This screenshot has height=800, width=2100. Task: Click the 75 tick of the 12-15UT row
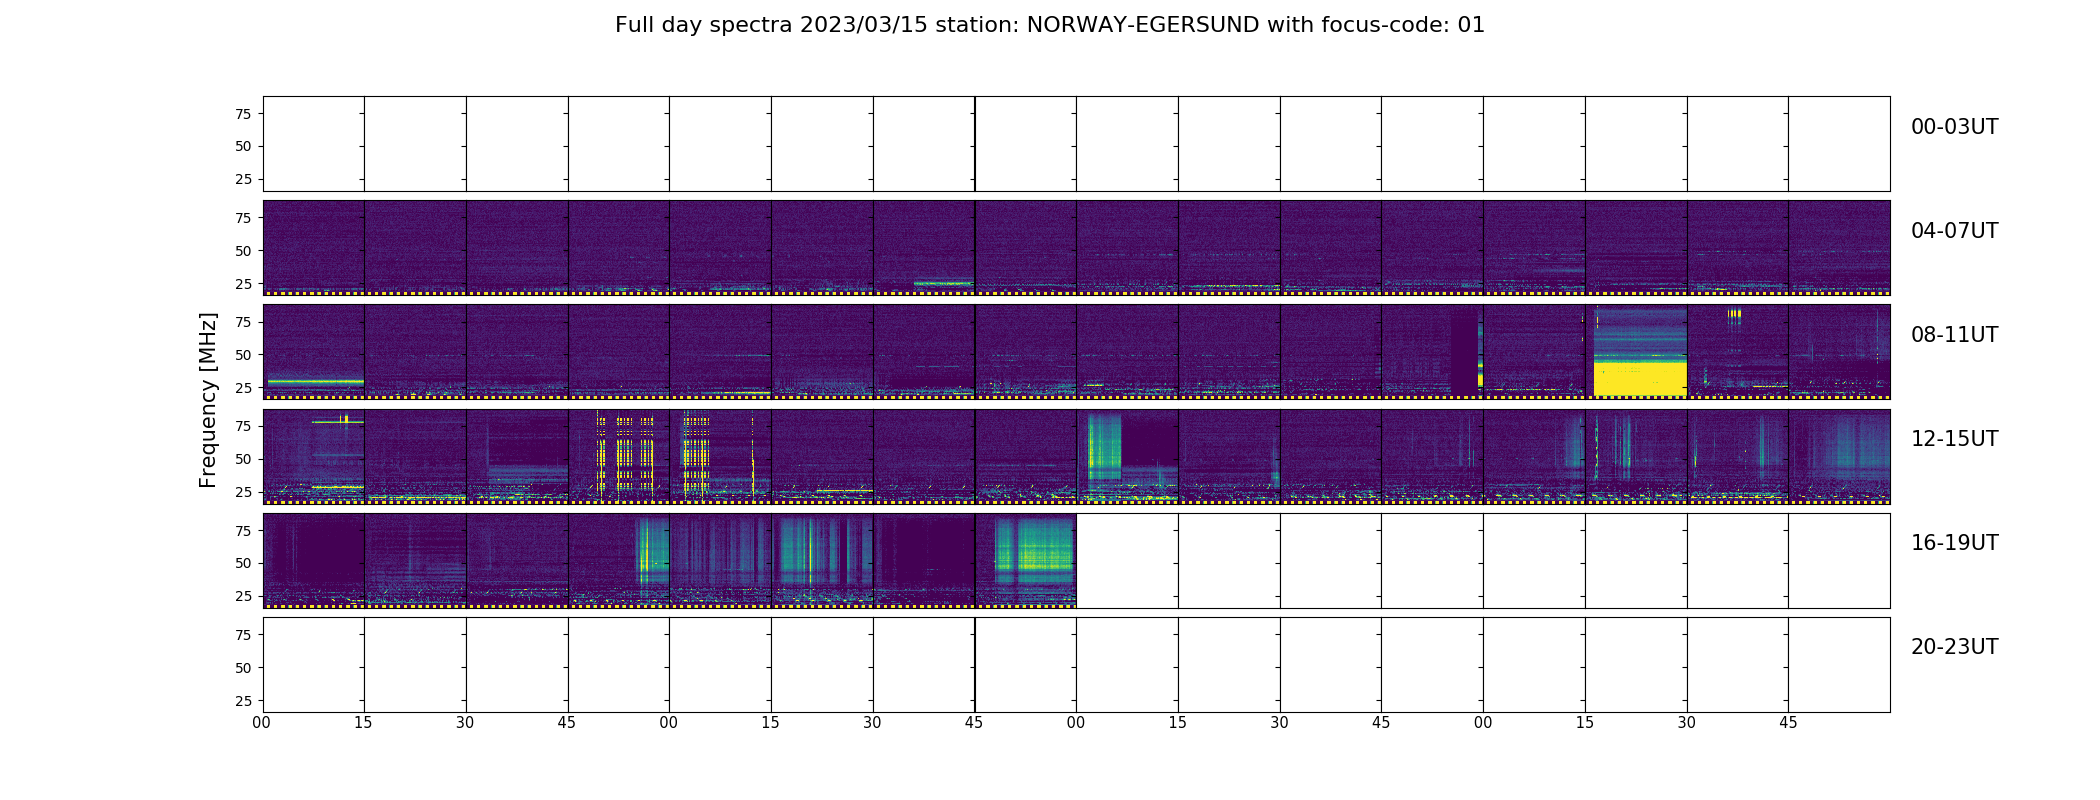click(x=243, y=426)
